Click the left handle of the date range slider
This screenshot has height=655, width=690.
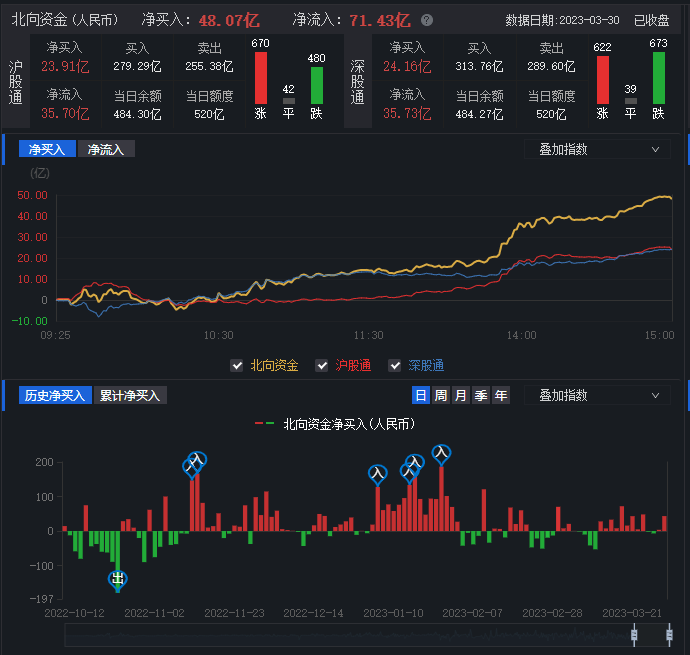634,635
